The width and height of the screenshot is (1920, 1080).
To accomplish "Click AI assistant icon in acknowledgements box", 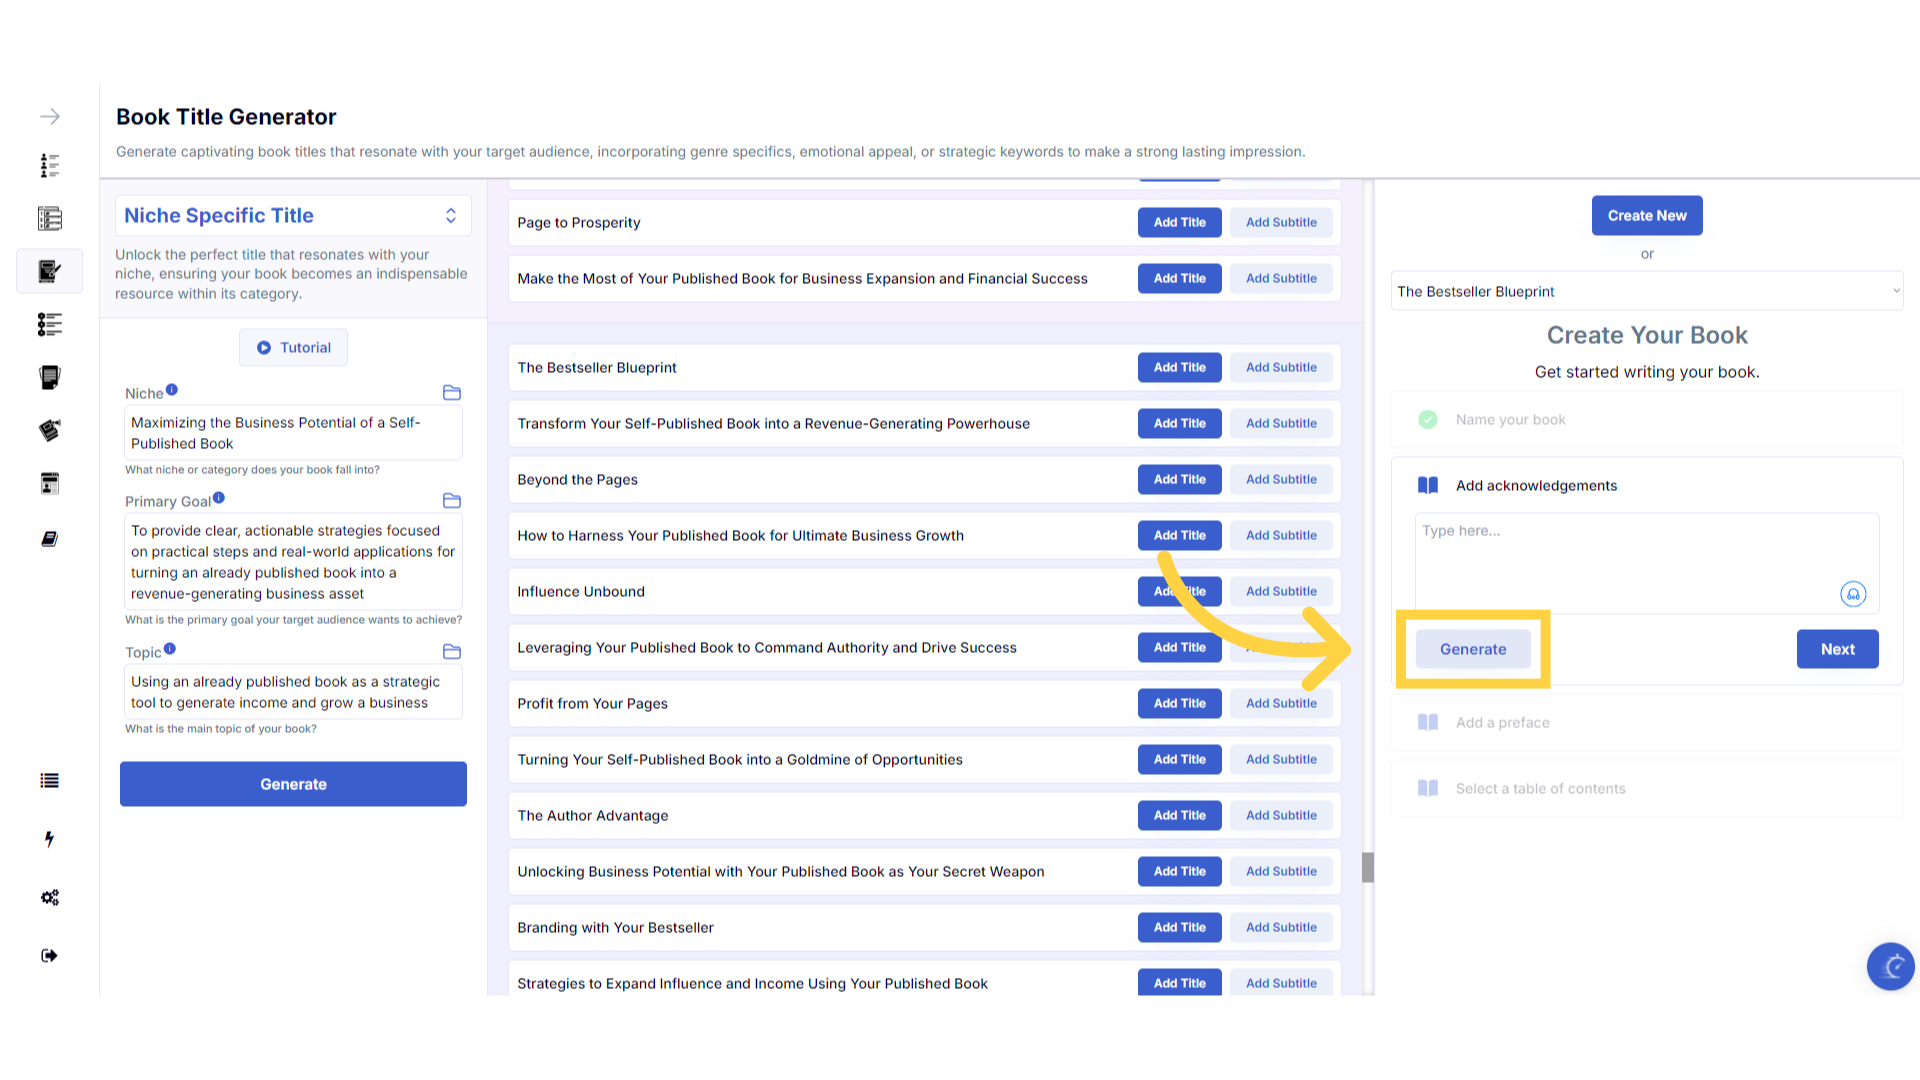I will pos(1853,594).
